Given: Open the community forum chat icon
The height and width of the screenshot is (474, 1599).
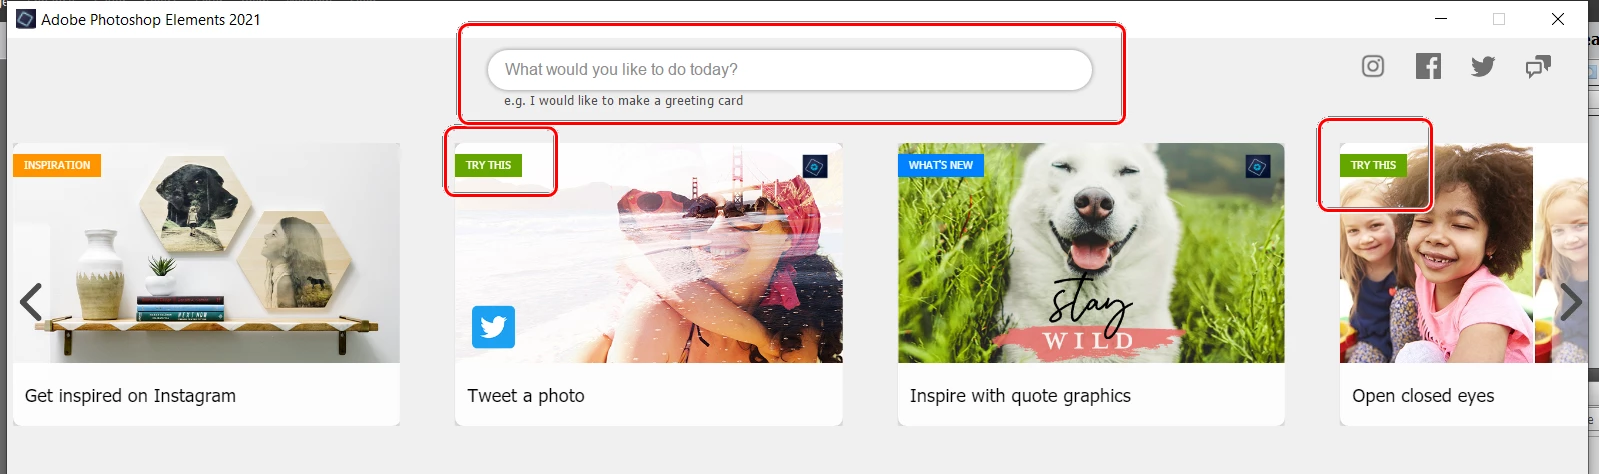Looking at the screenshot, I should [x=1538, y=67].
